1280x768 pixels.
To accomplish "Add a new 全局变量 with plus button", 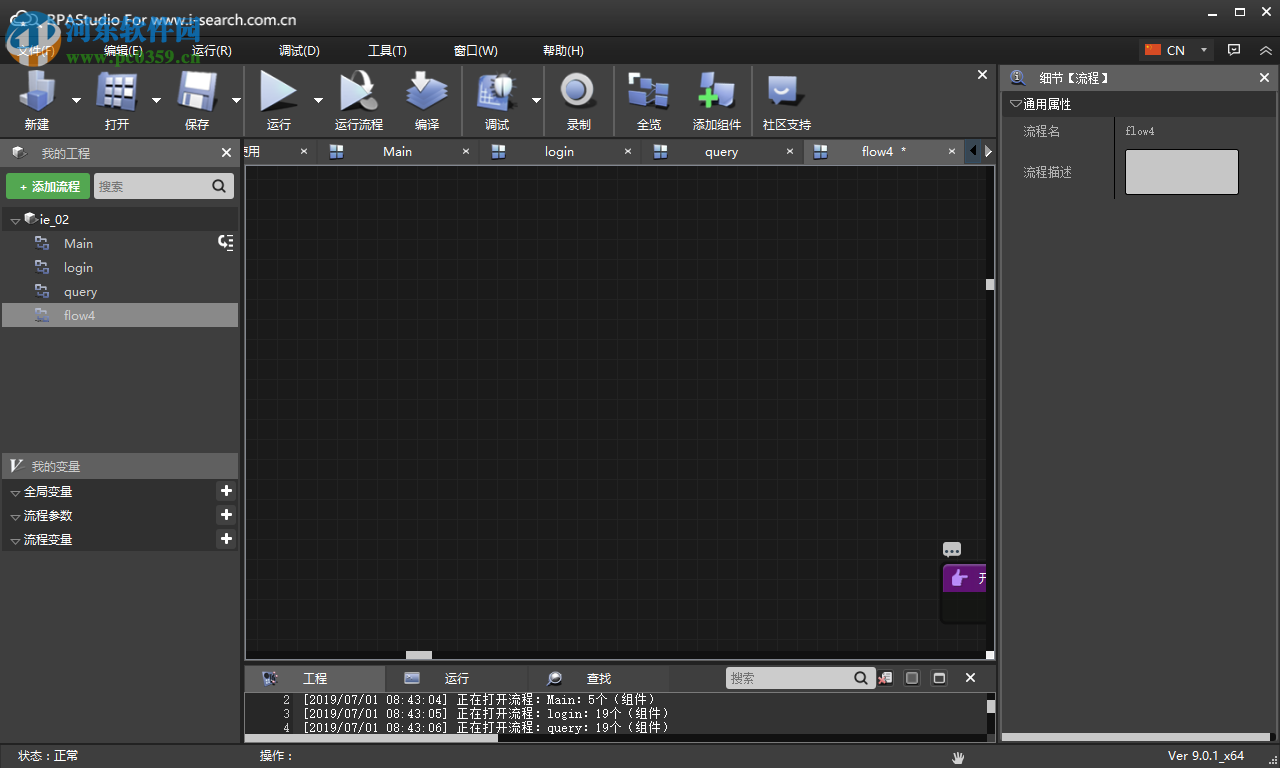I will (226, 491).
